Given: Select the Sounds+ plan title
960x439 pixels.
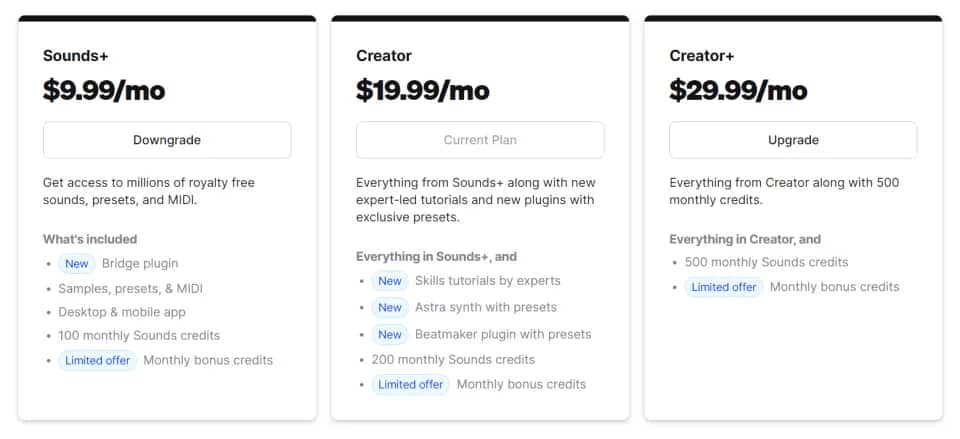Looking at the screenshot, I should [75, 56].
